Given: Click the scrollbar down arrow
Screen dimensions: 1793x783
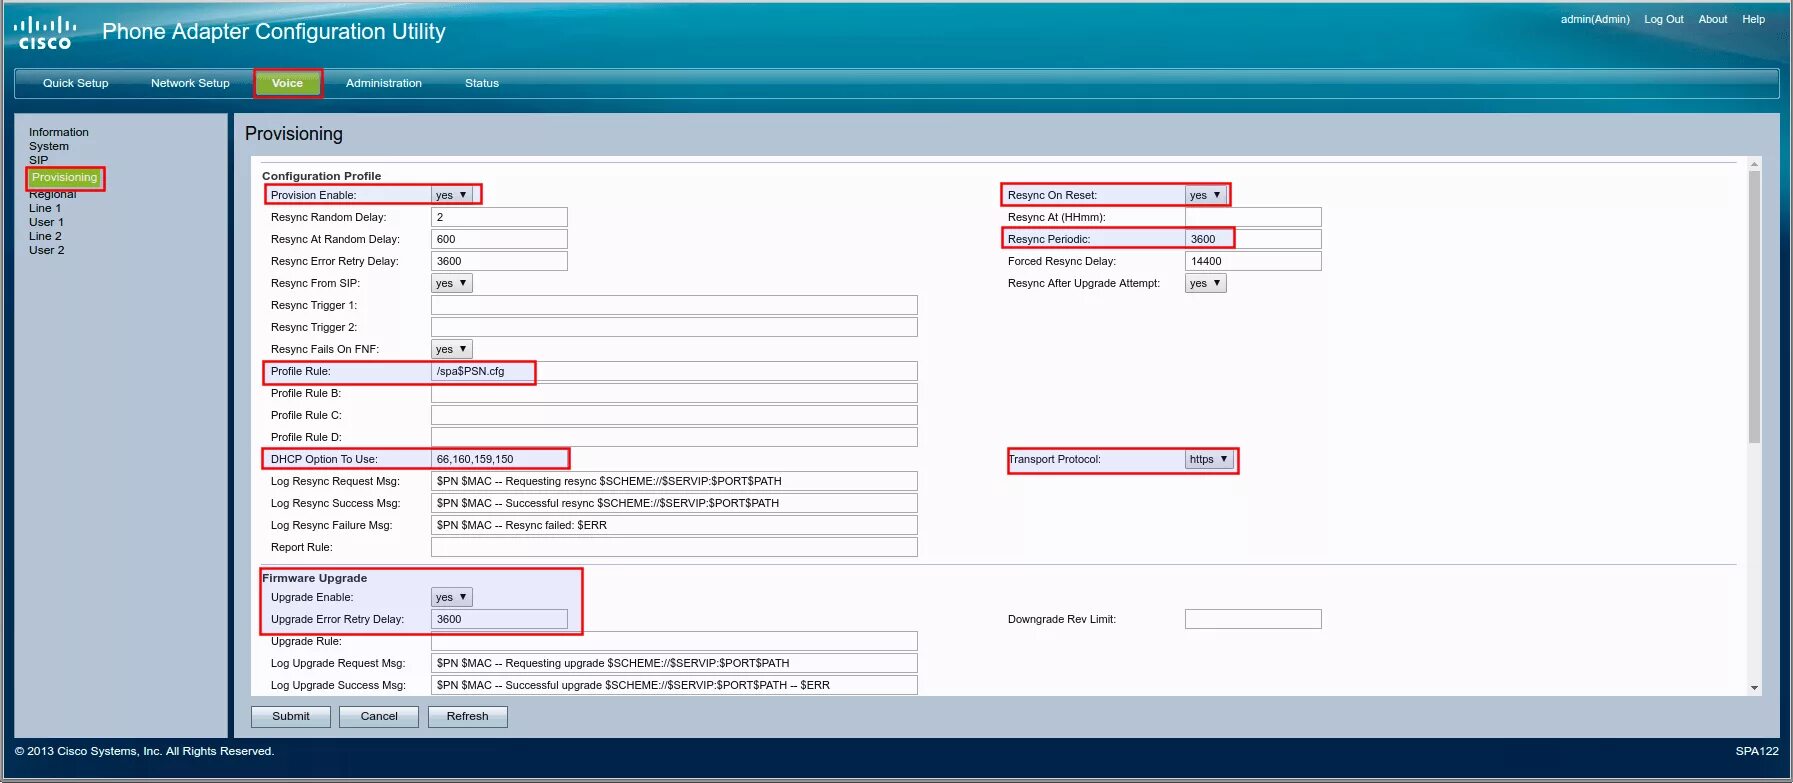Looking at the screenshot, I should coord(1754,688).
